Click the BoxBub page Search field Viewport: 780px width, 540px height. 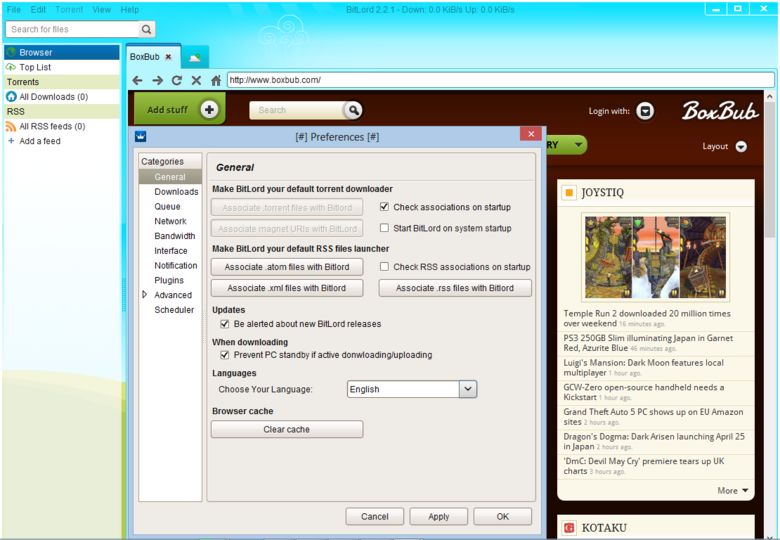(x=297, y=110)
